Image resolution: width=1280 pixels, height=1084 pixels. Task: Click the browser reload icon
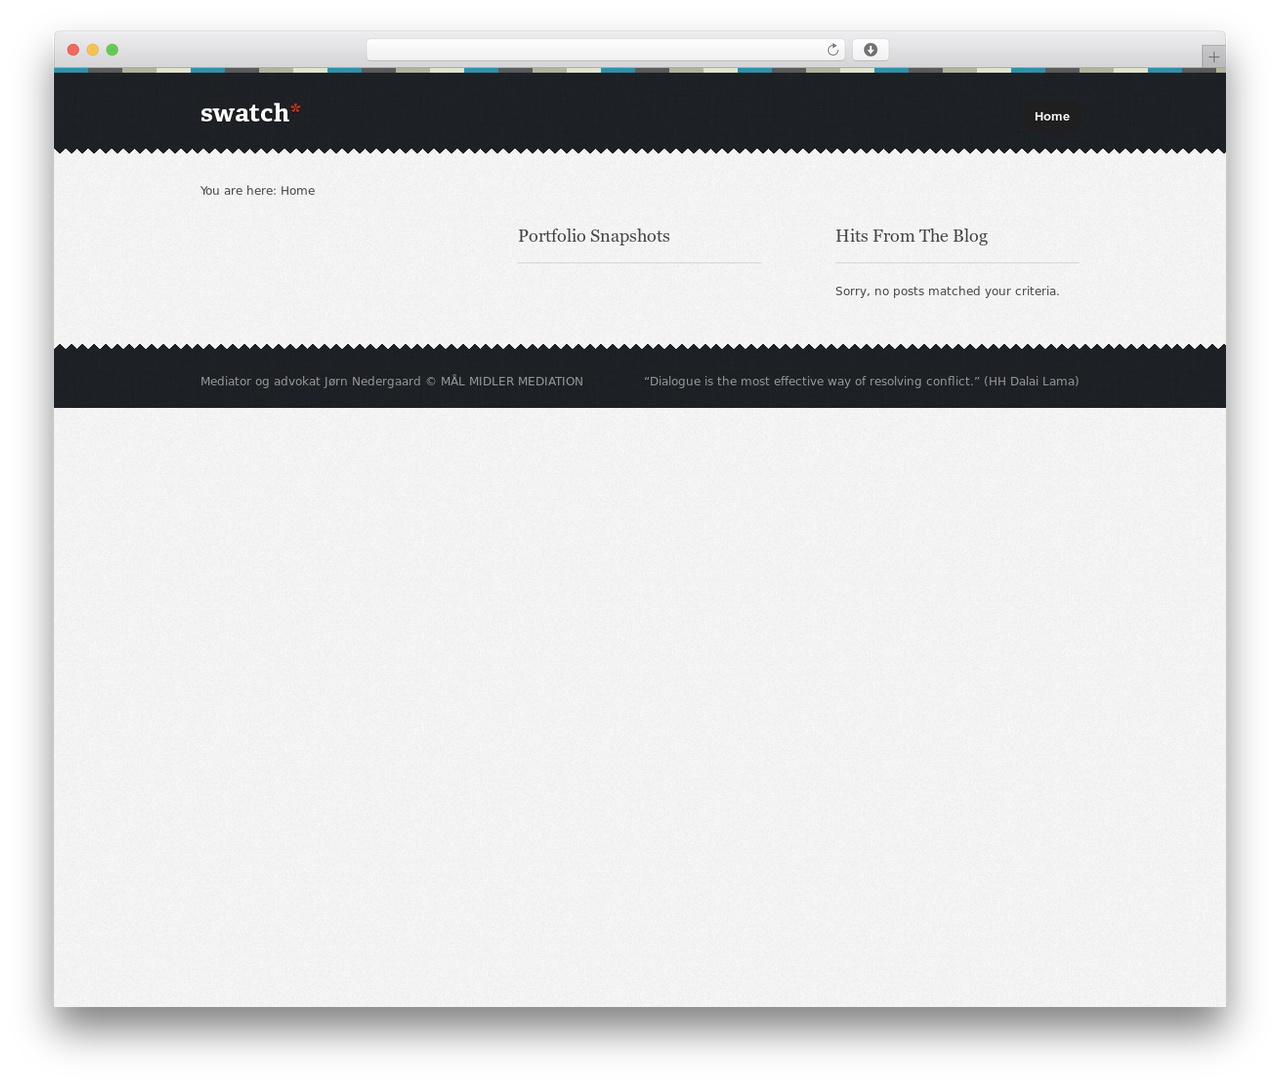point(832,50)
